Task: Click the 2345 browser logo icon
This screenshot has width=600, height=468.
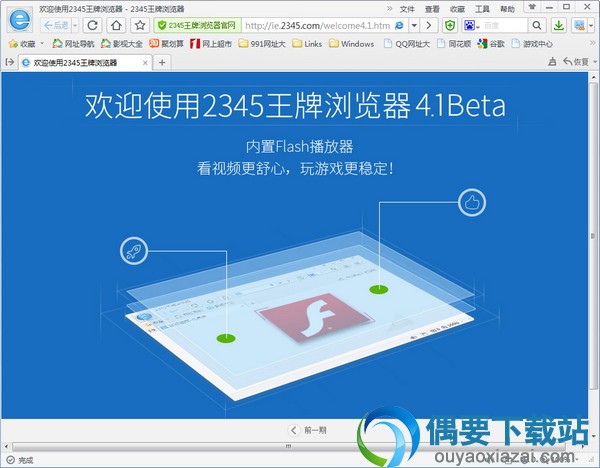Action: pos(20,20)
